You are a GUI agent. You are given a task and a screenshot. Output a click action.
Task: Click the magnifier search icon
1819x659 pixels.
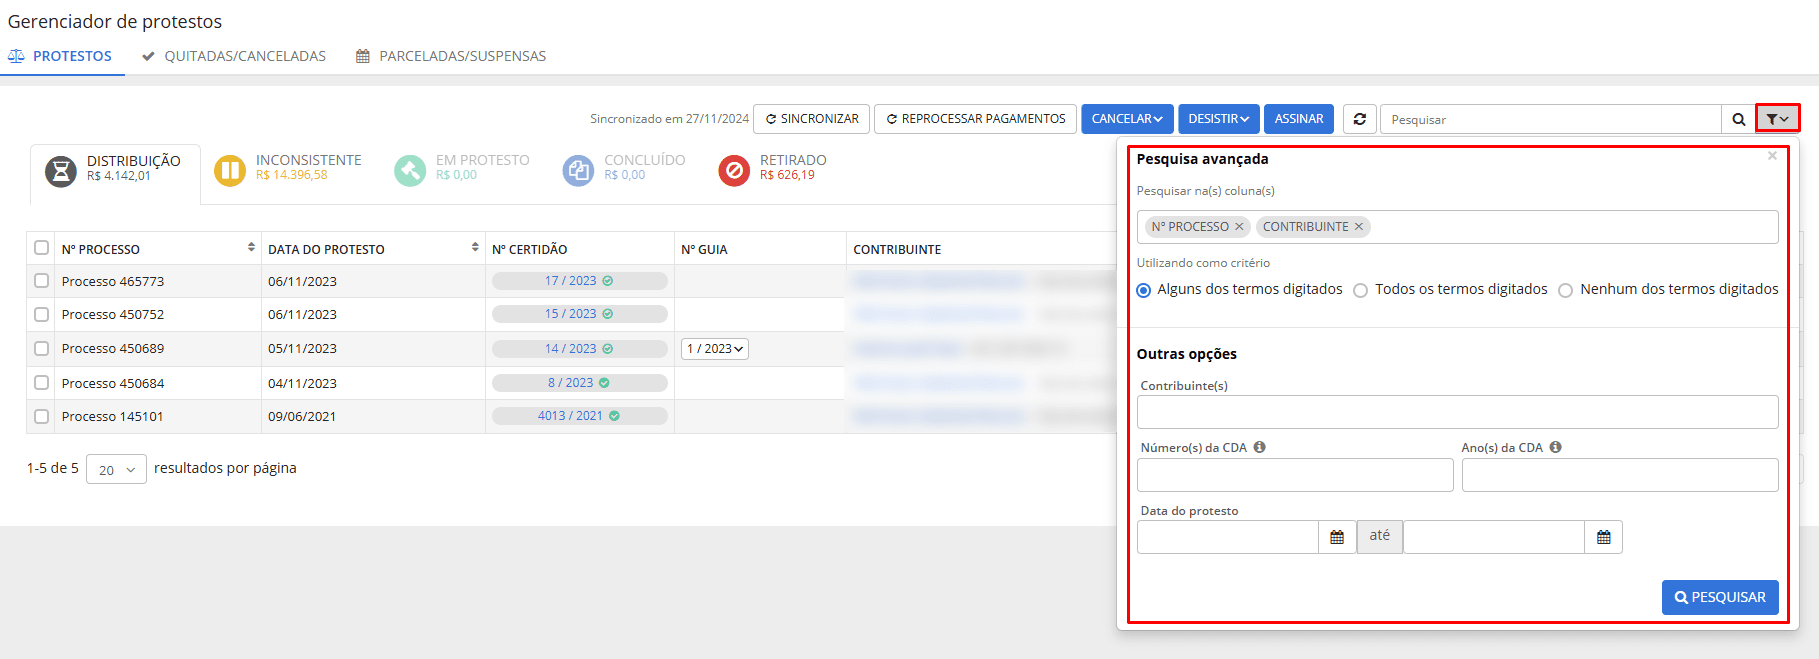coord(1738,119)
